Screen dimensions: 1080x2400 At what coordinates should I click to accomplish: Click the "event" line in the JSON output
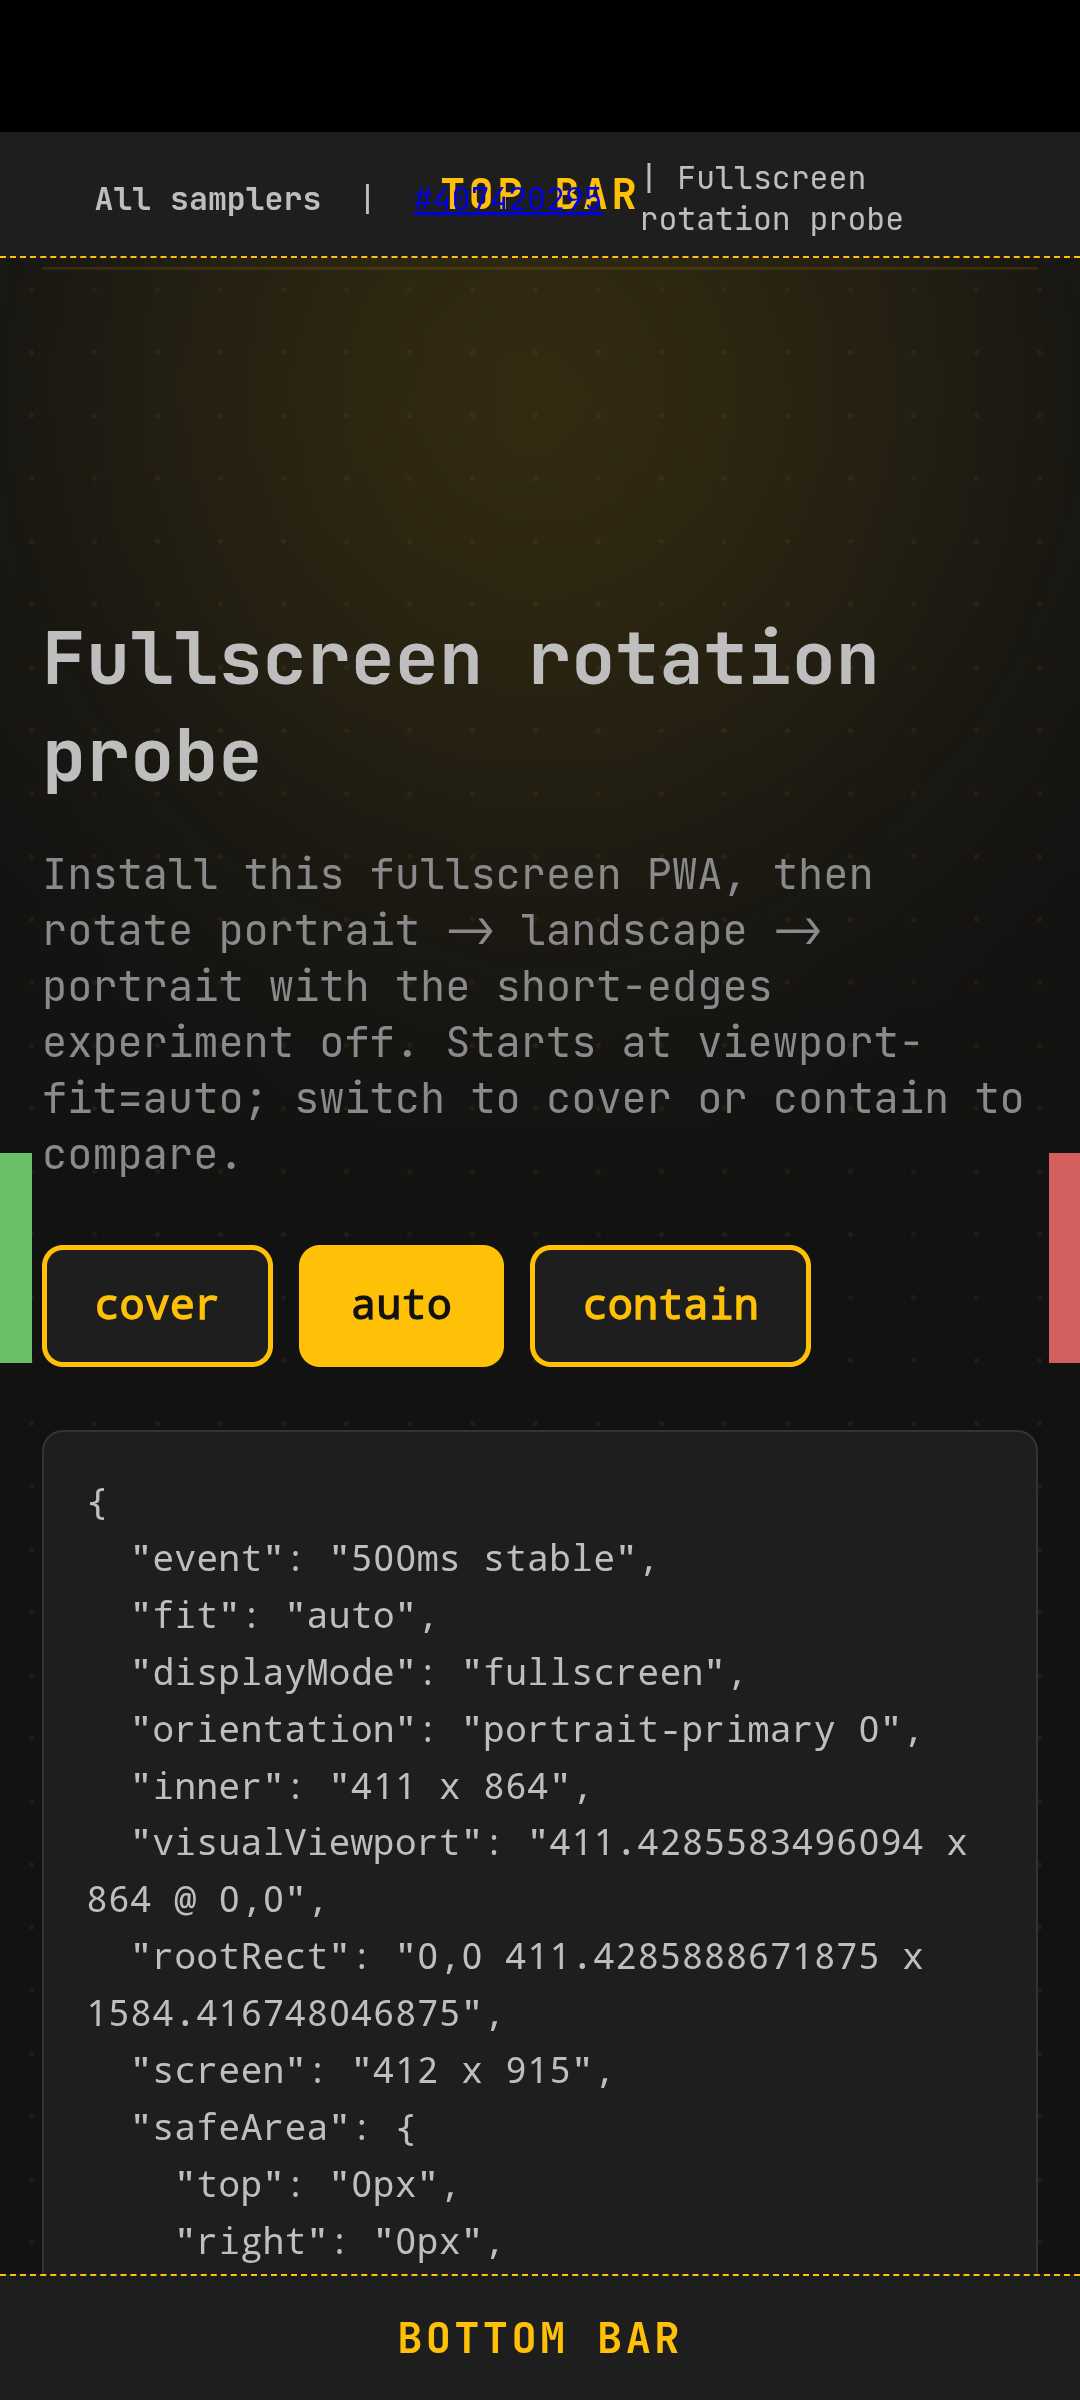[x=394, y=1558]
